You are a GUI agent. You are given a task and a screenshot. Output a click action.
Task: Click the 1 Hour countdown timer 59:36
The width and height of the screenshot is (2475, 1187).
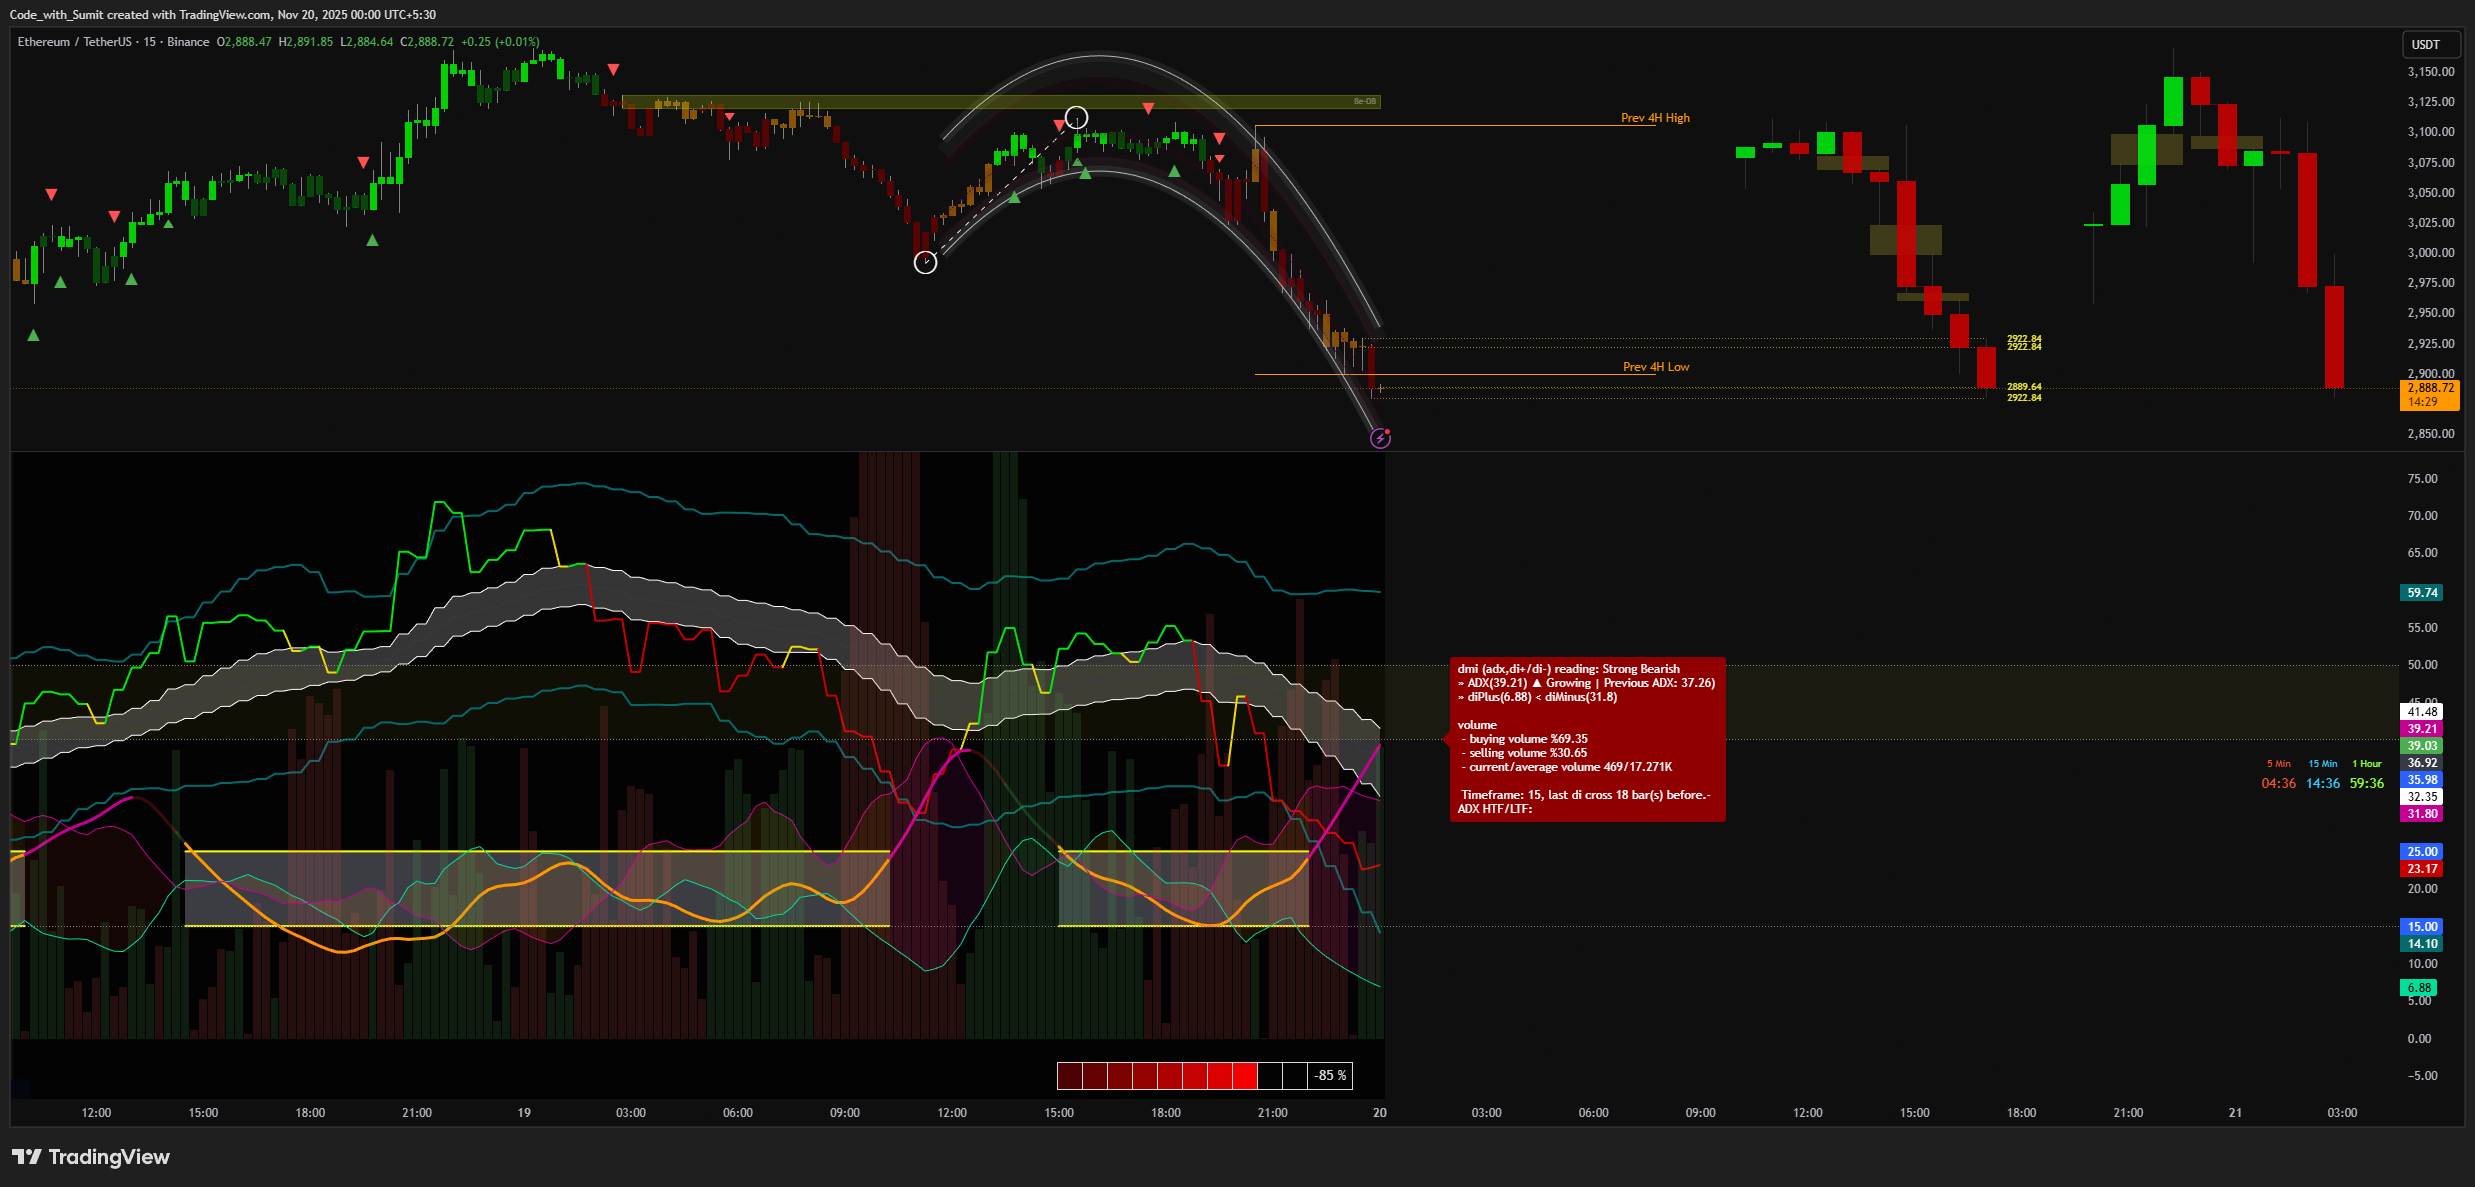click(x=2366, y=783)
